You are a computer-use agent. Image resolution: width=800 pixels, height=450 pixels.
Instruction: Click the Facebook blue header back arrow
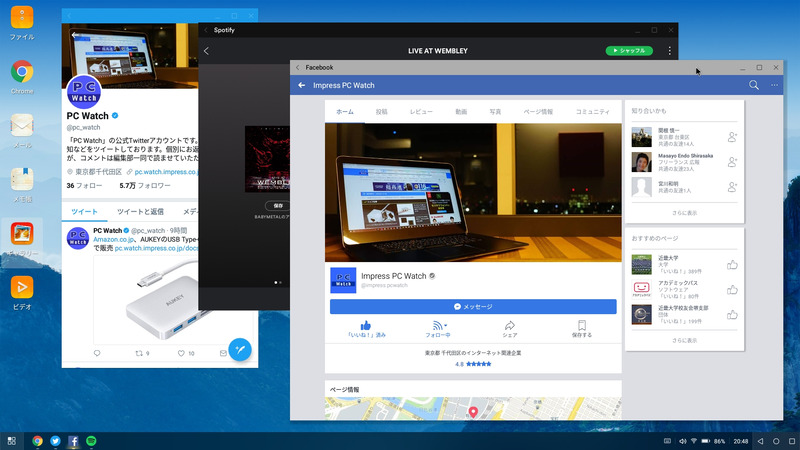click(302, 85)
